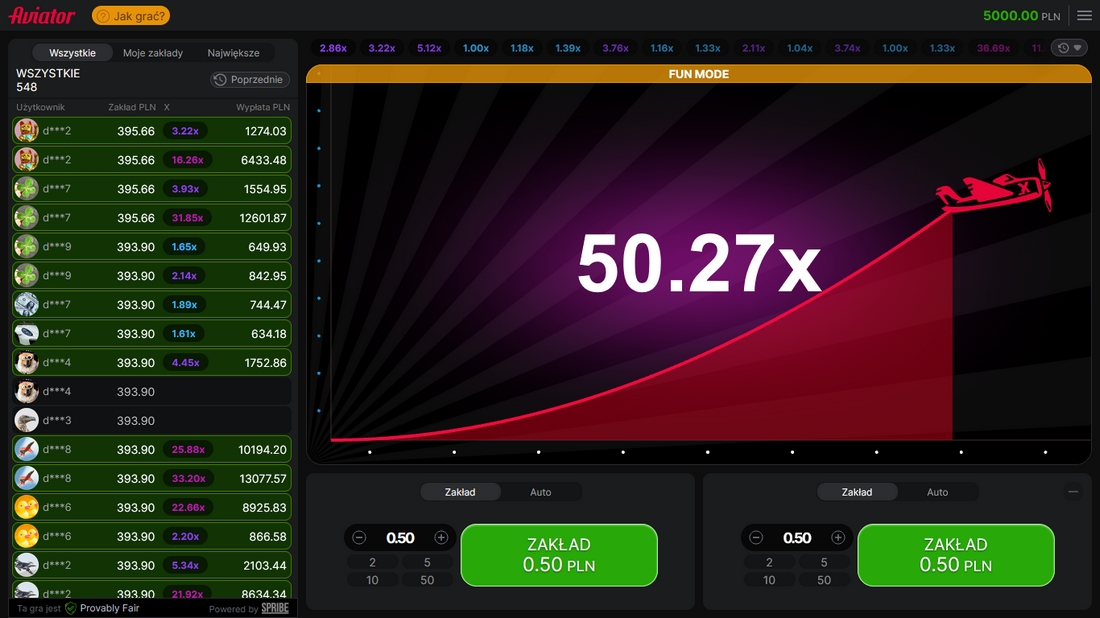The image size is (1100, 618).
Task: Click the red airplane in the game
Action: (995, 190)
